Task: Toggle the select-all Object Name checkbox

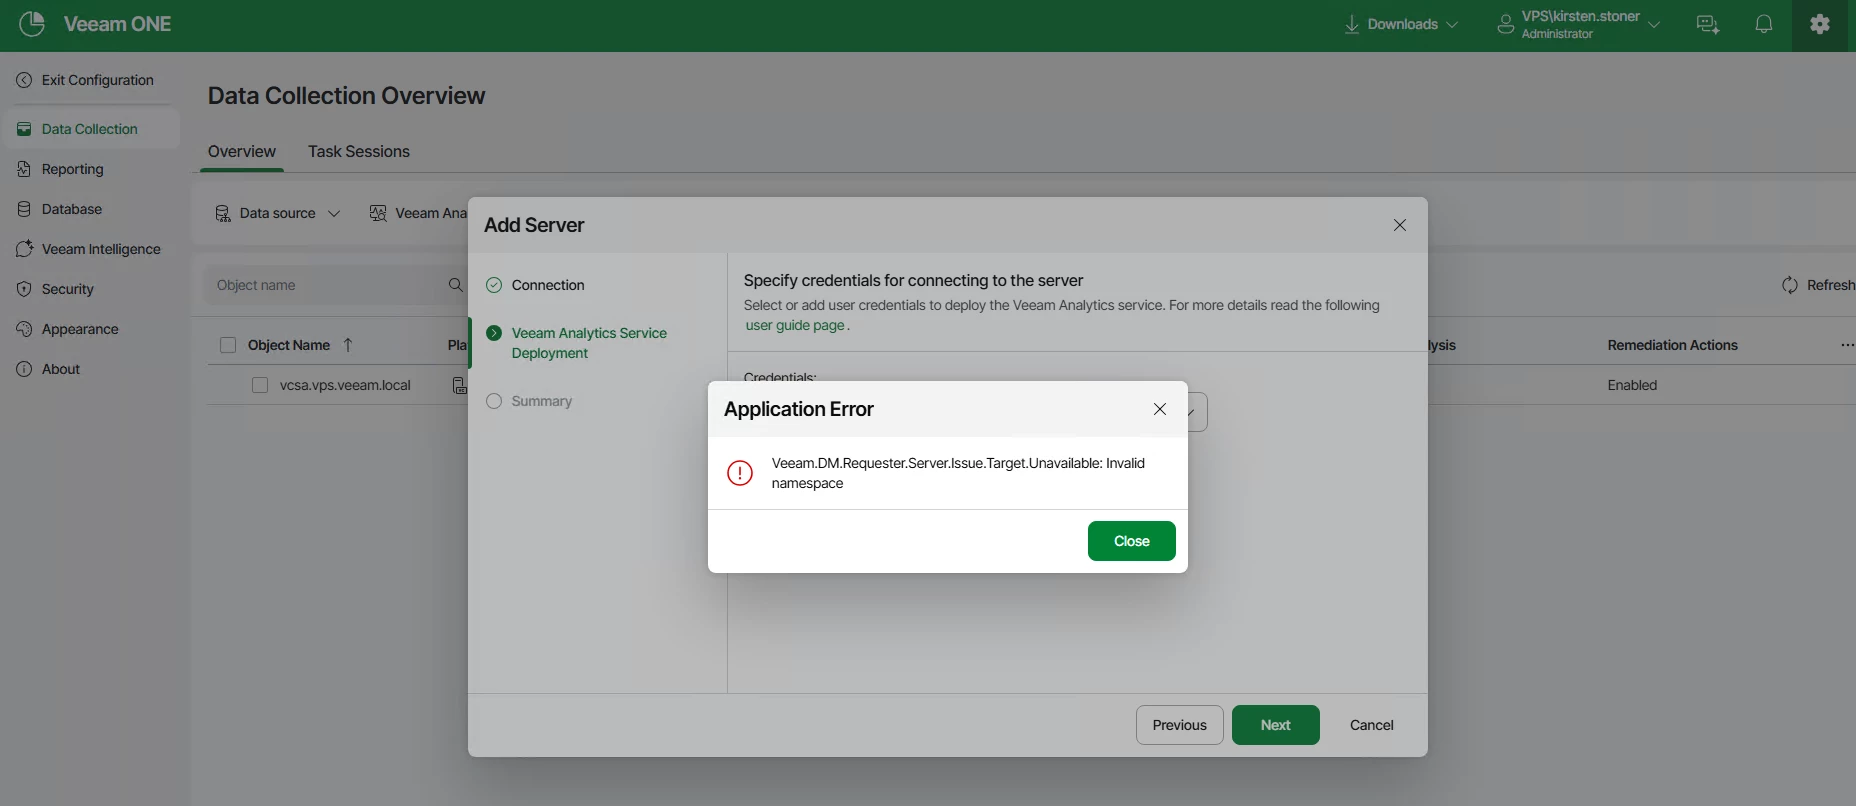Action: (228, 345)
